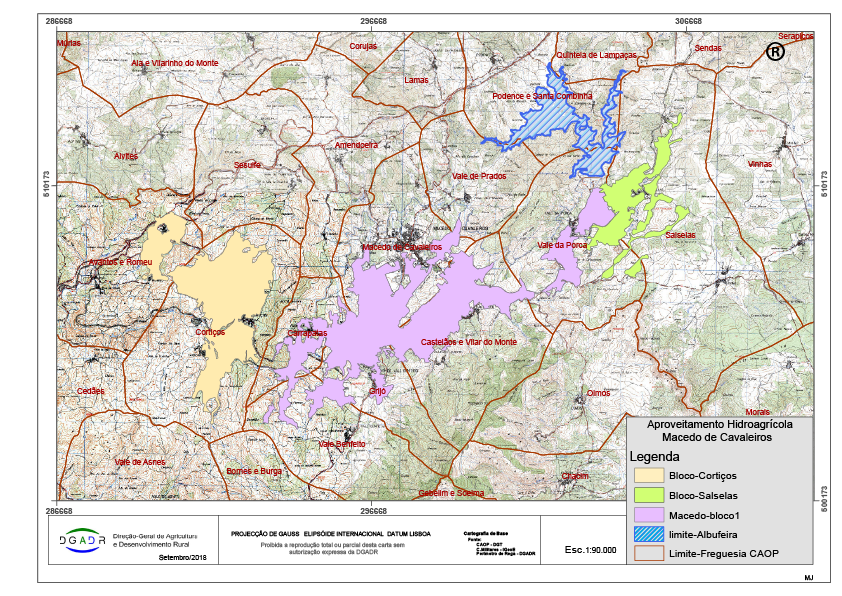Click the Limite-Freguesia CAOP legend swatch
The height and width of the screenshot is (596, 842).
(x=649, y=553)
